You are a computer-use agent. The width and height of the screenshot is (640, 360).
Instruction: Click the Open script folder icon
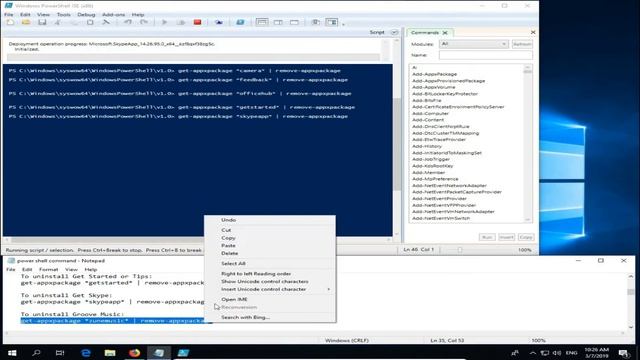(26, 22)
